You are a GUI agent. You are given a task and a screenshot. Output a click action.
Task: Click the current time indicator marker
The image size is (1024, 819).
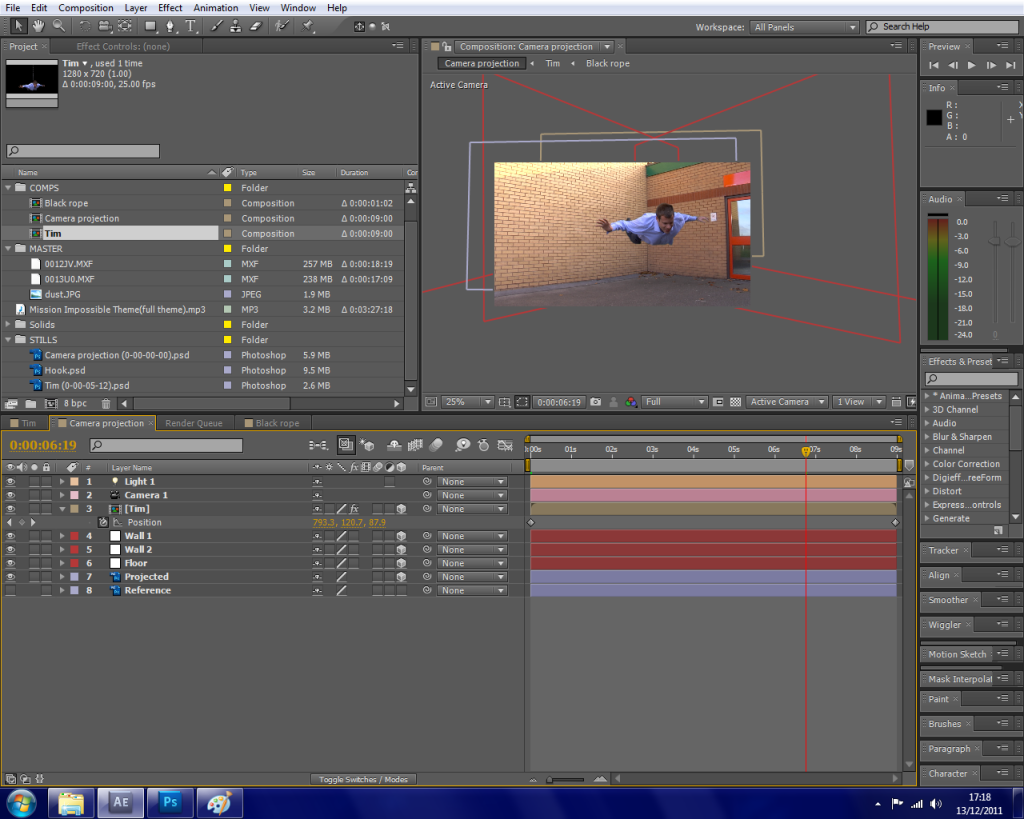[x=806, y=451]
